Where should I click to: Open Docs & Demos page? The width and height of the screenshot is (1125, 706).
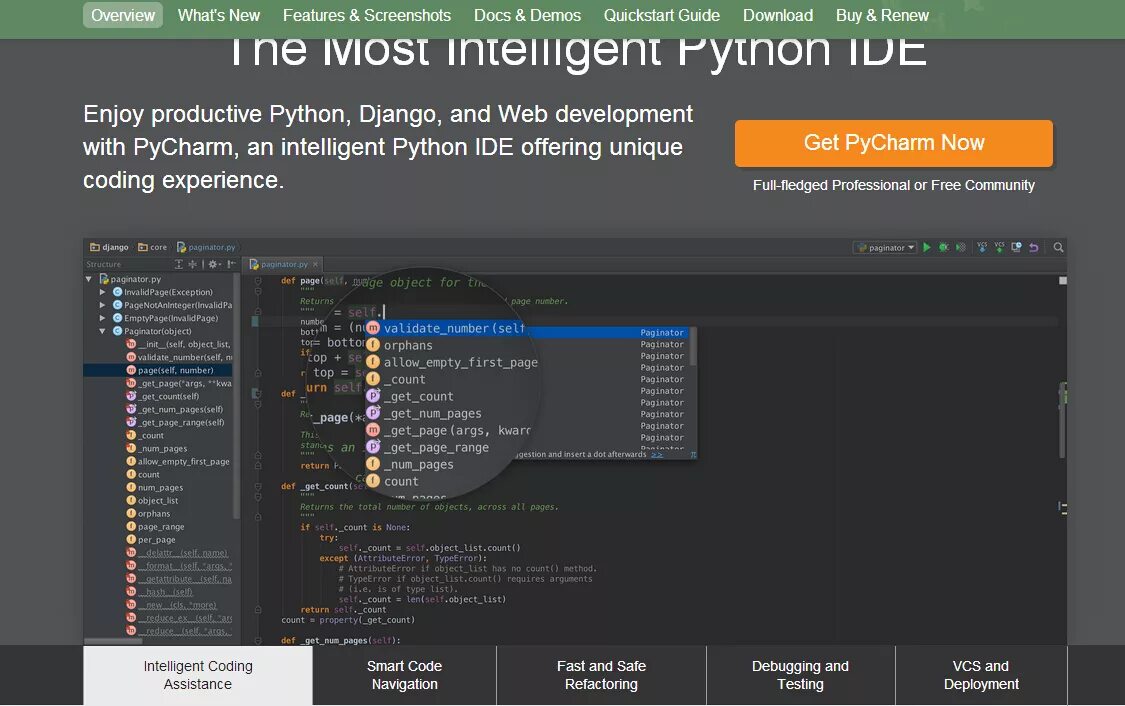[x=527, y=15]
